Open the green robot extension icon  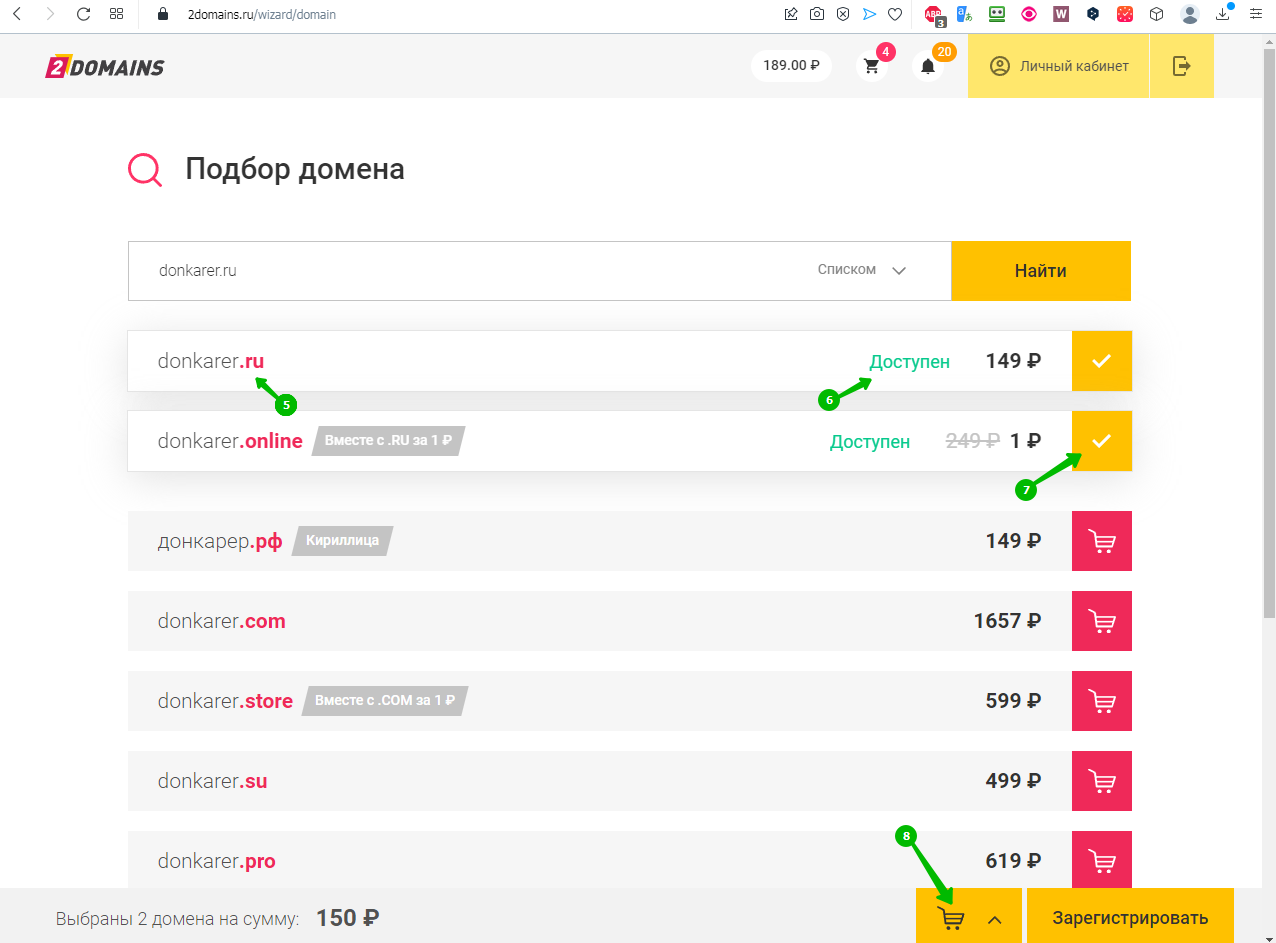[x=996, y=14]
